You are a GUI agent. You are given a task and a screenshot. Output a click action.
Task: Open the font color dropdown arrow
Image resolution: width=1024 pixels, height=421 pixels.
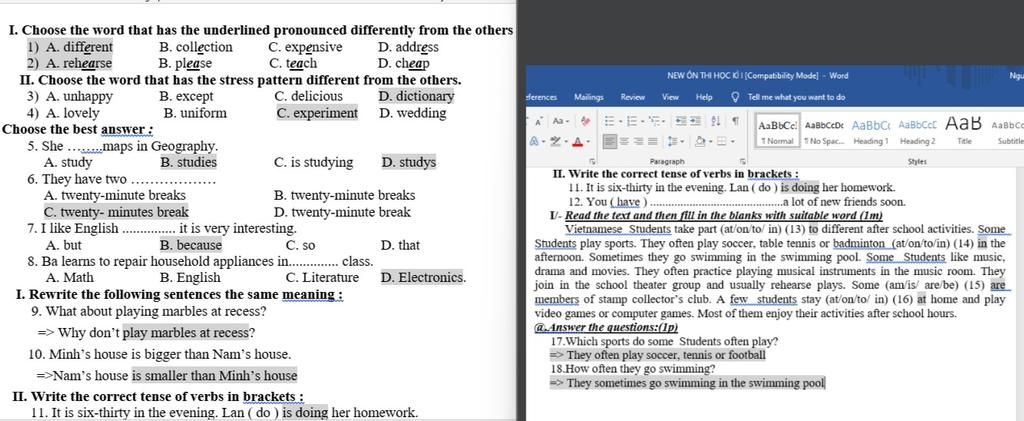click(588, 141)
